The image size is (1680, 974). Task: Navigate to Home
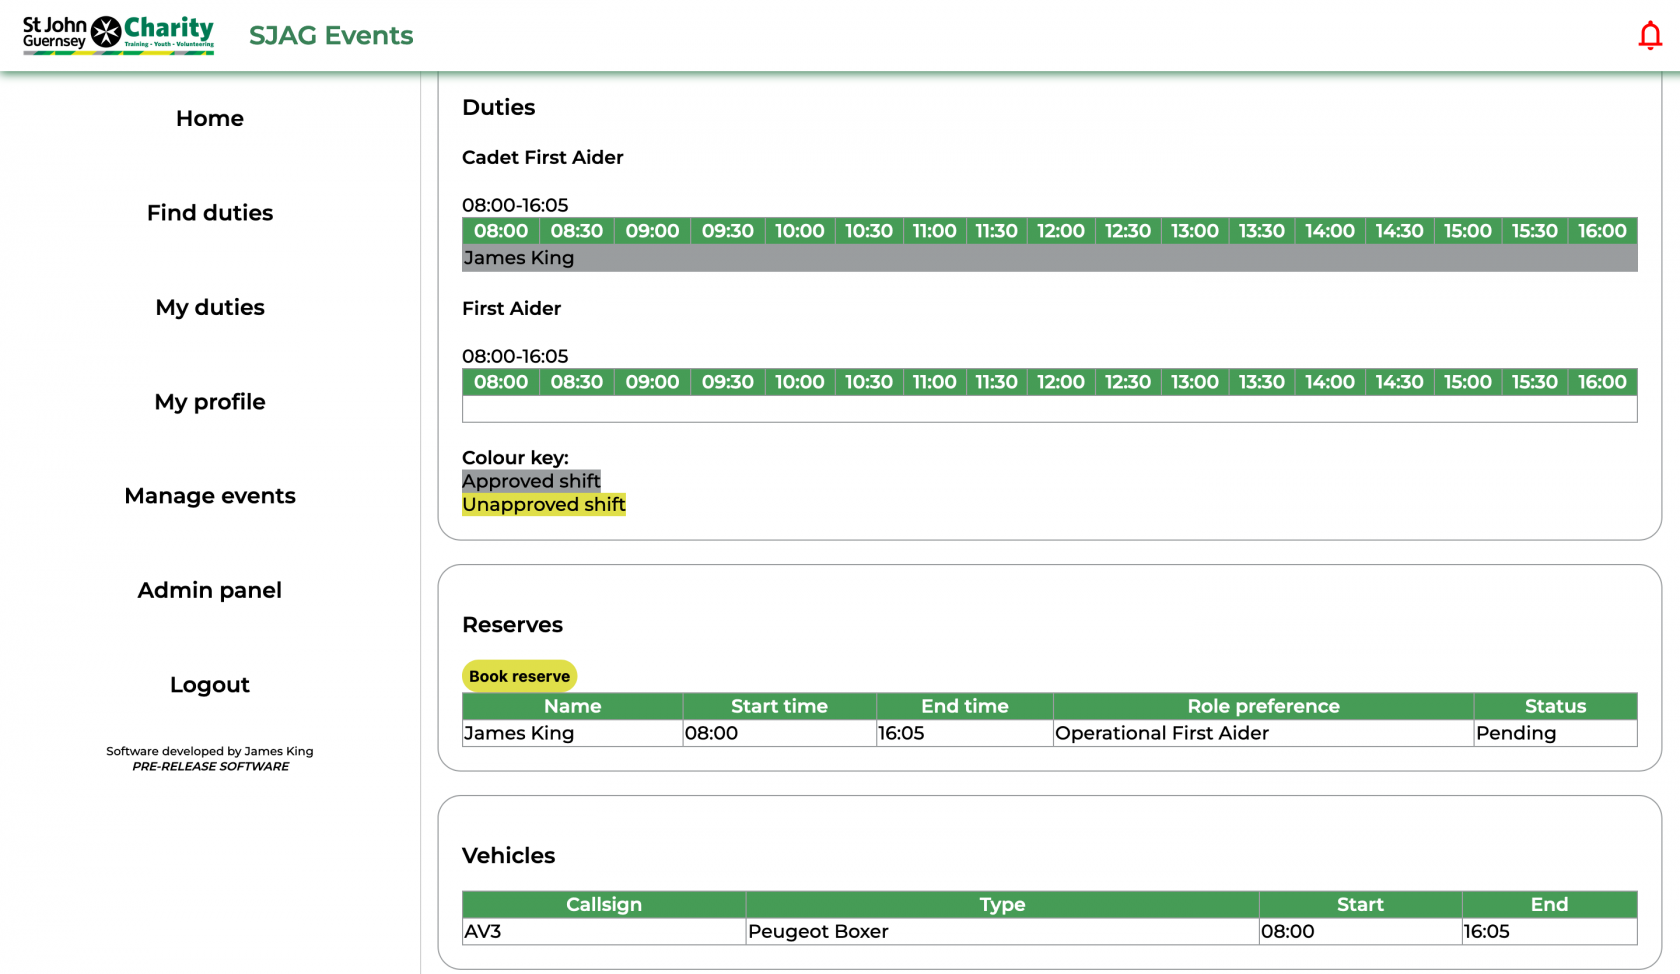[209, 118]
